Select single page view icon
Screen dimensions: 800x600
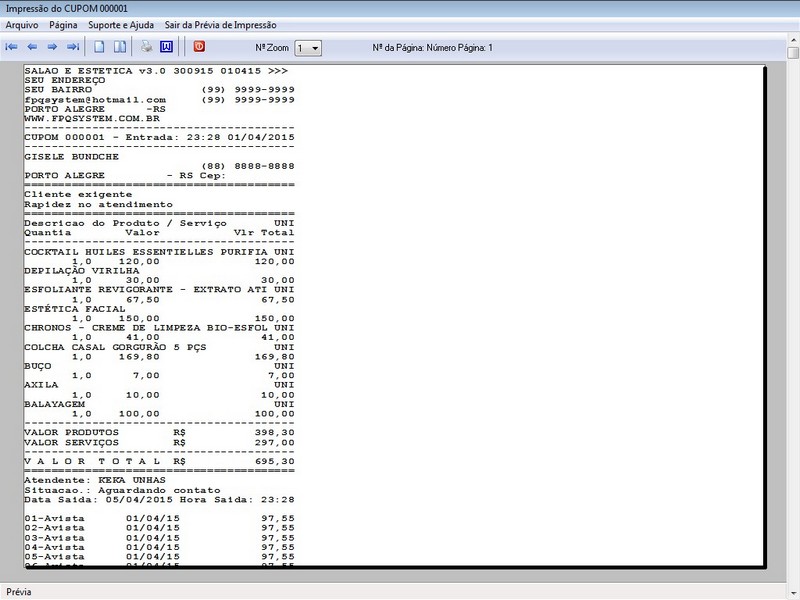pos(99,47)
